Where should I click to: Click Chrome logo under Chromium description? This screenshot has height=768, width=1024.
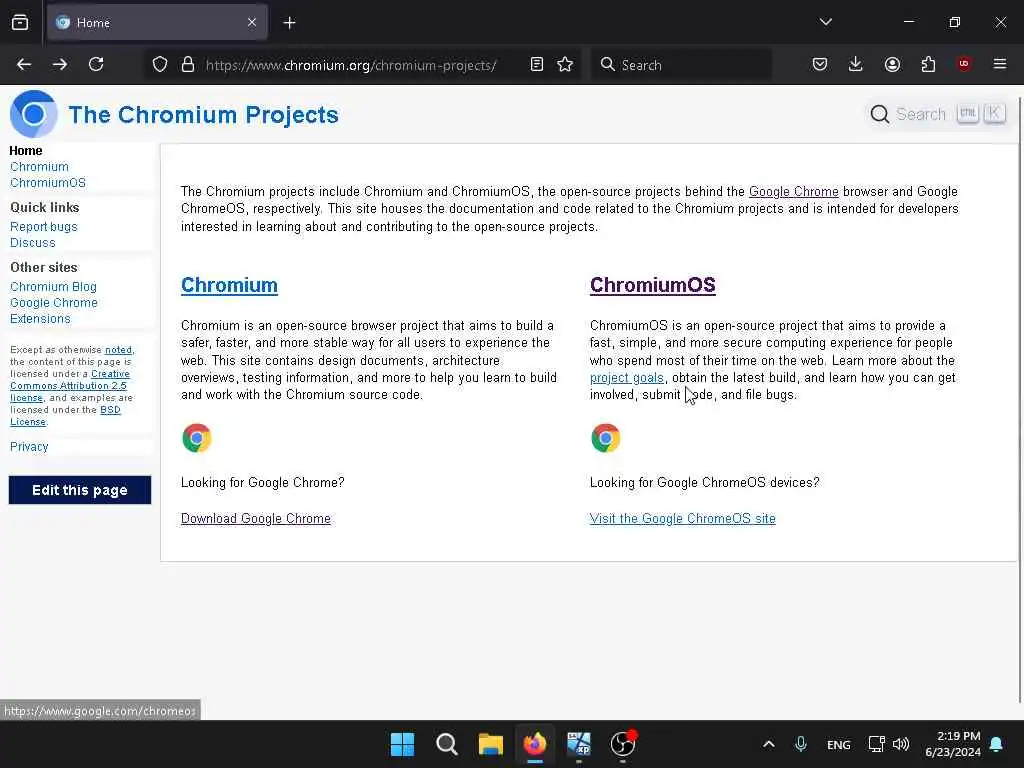click(197, 438)
